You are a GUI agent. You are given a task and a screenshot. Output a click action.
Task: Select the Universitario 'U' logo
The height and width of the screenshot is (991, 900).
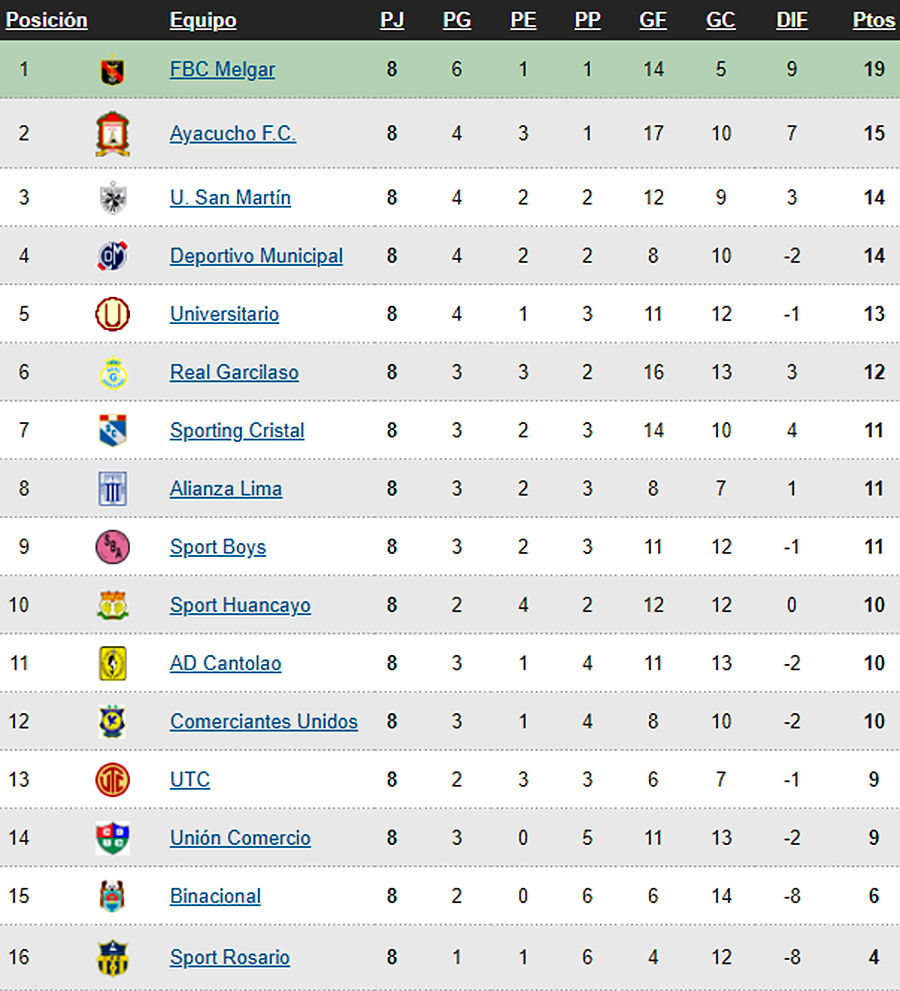[112, 314]
